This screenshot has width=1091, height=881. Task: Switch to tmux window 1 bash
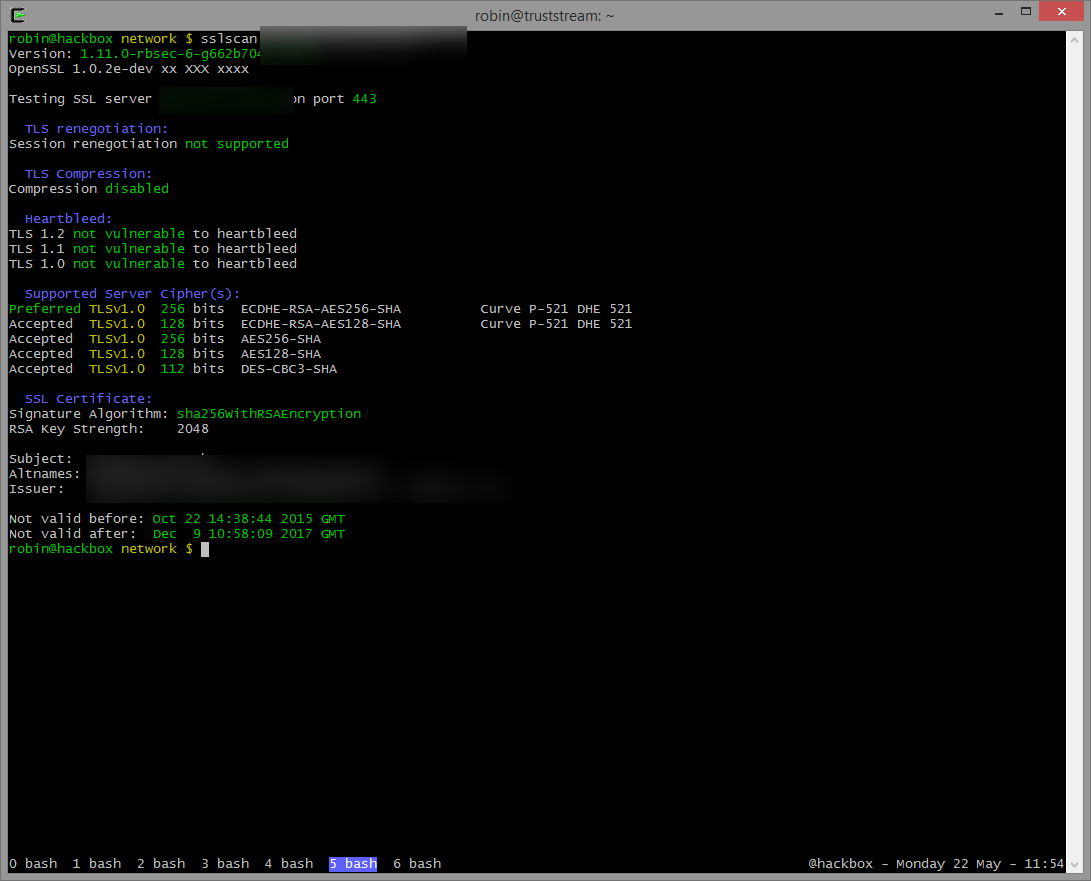point(97,864)
